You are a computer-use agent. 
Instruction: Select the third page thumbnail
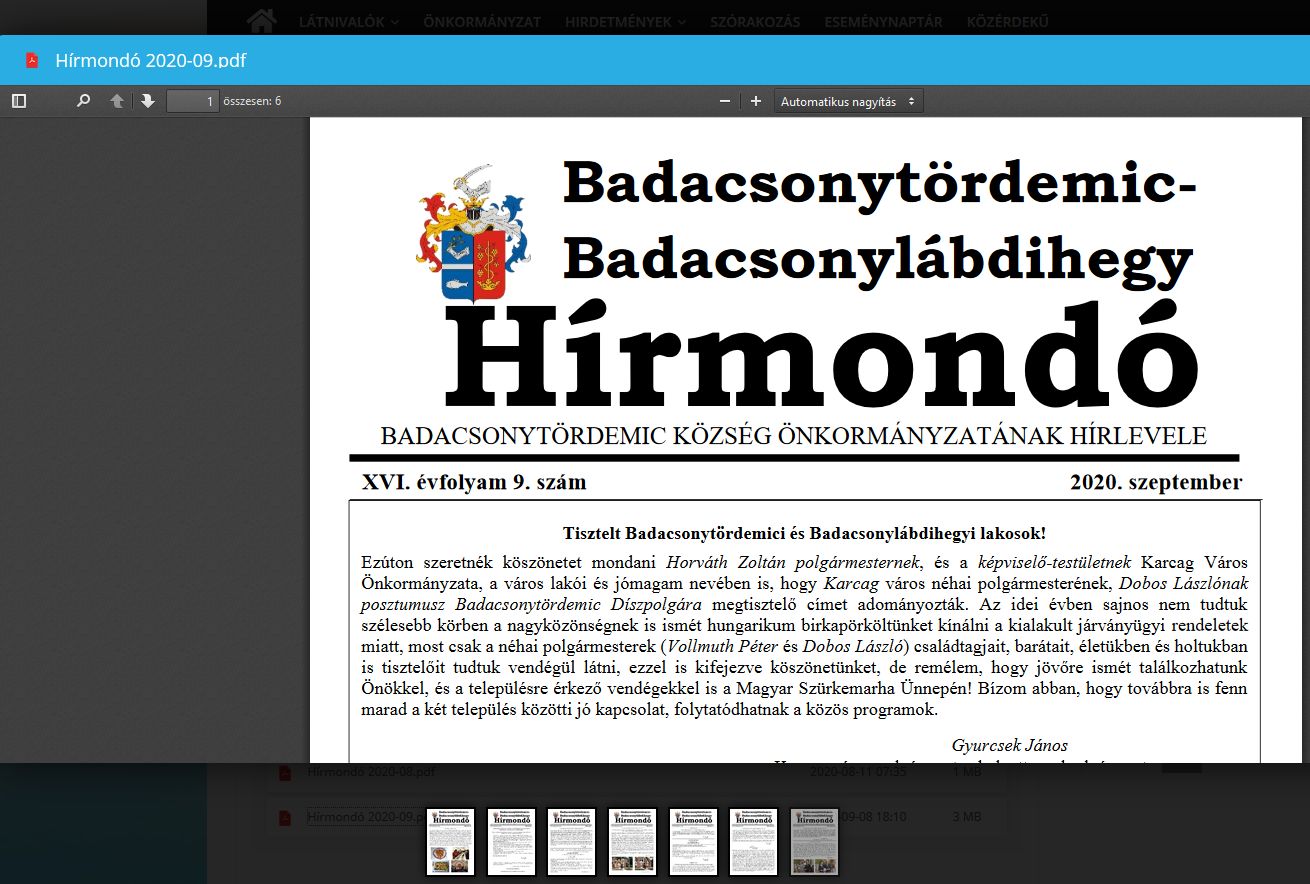click(572, 842)
